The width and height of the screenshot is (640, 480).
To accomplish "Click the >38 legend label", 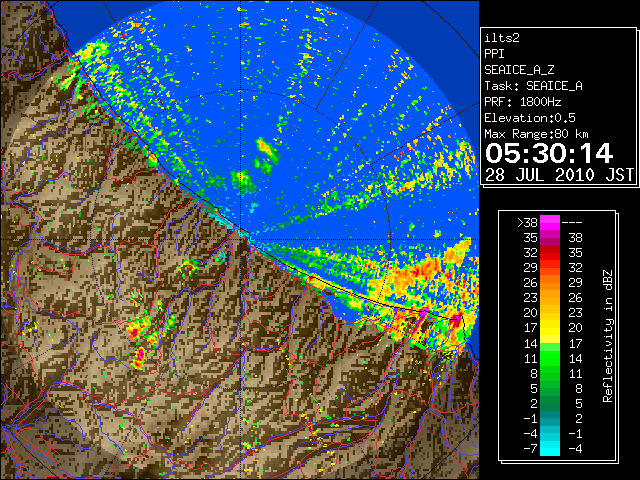I will click(x=527, y=223).
